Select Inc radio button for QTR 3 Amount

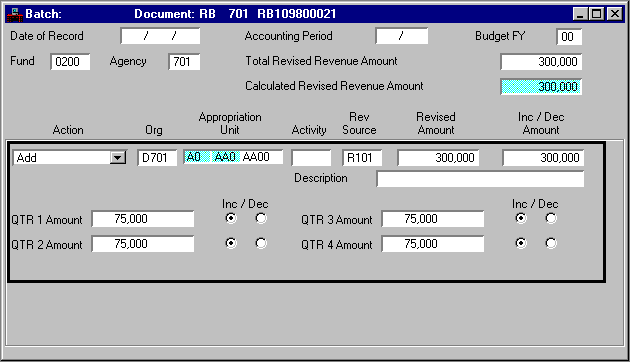point(521,218)
